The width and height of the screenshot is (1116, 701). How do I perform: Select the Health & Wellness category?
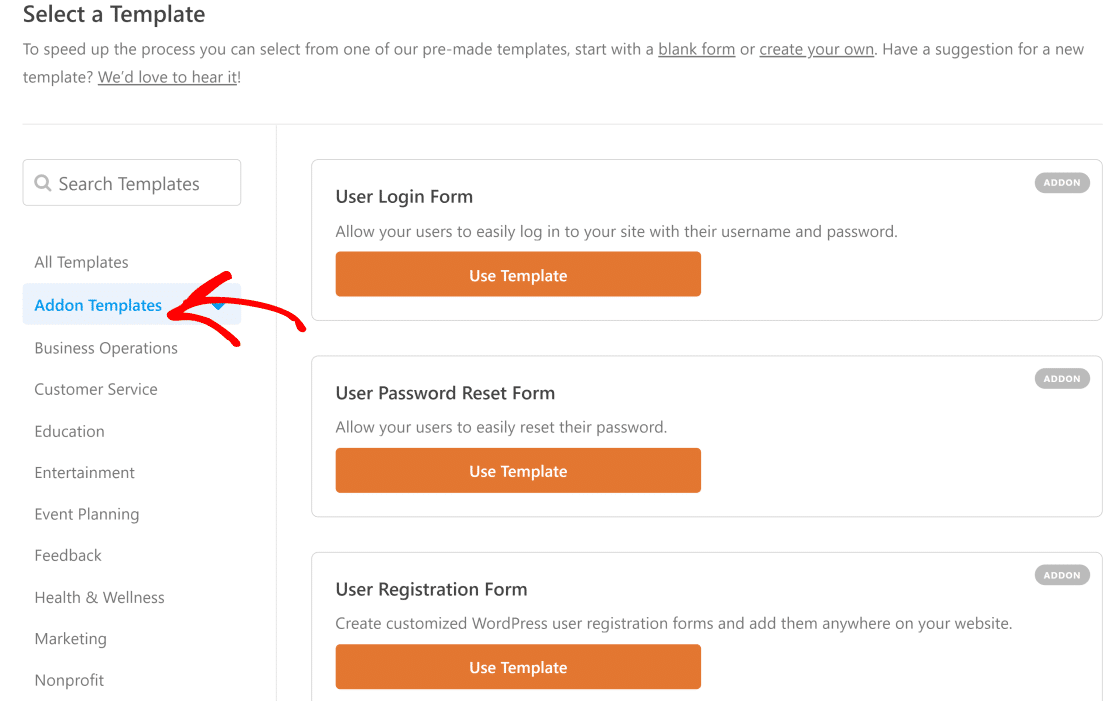point(99,597)
